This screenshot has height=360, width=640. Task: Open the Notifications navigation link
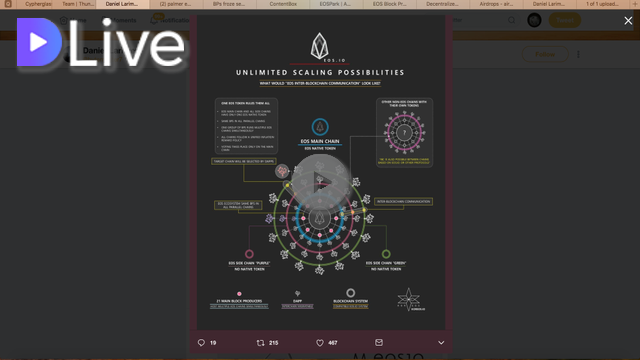click(x=169, y=20)
